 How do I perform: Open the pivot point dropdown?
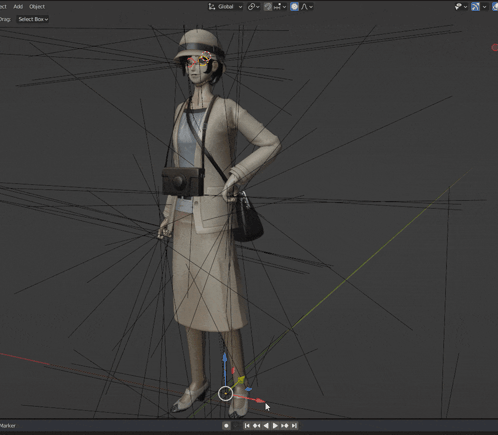254,7
